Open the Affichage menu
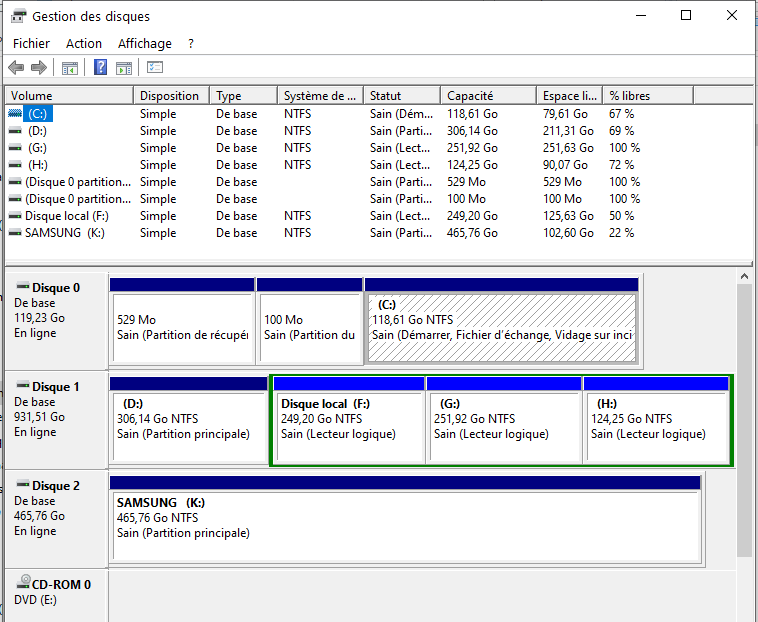Image resolution: width=758 pixels, height=622 pixels. coord(145,43)
